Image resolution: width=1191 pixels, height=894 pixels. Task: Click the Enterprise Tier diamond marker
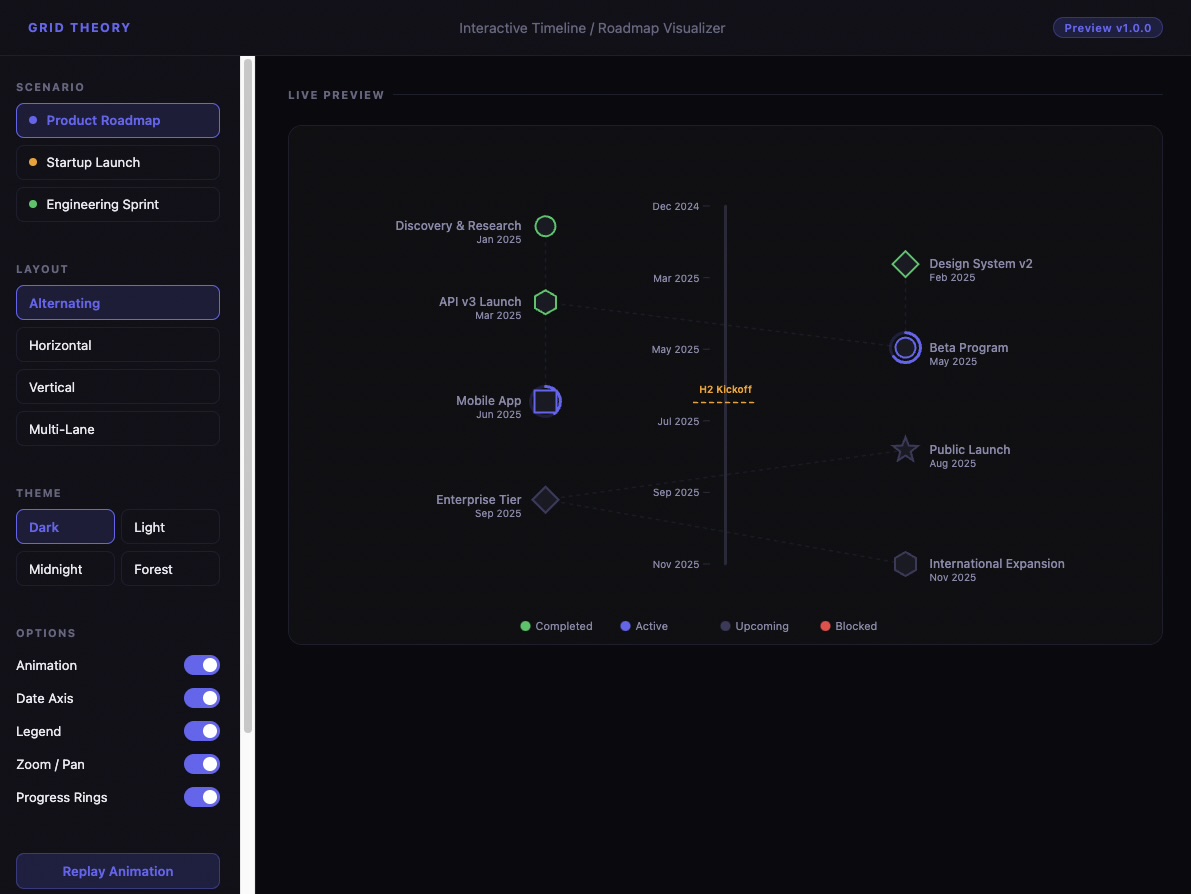pyautogui.click(x=545, y=500)
